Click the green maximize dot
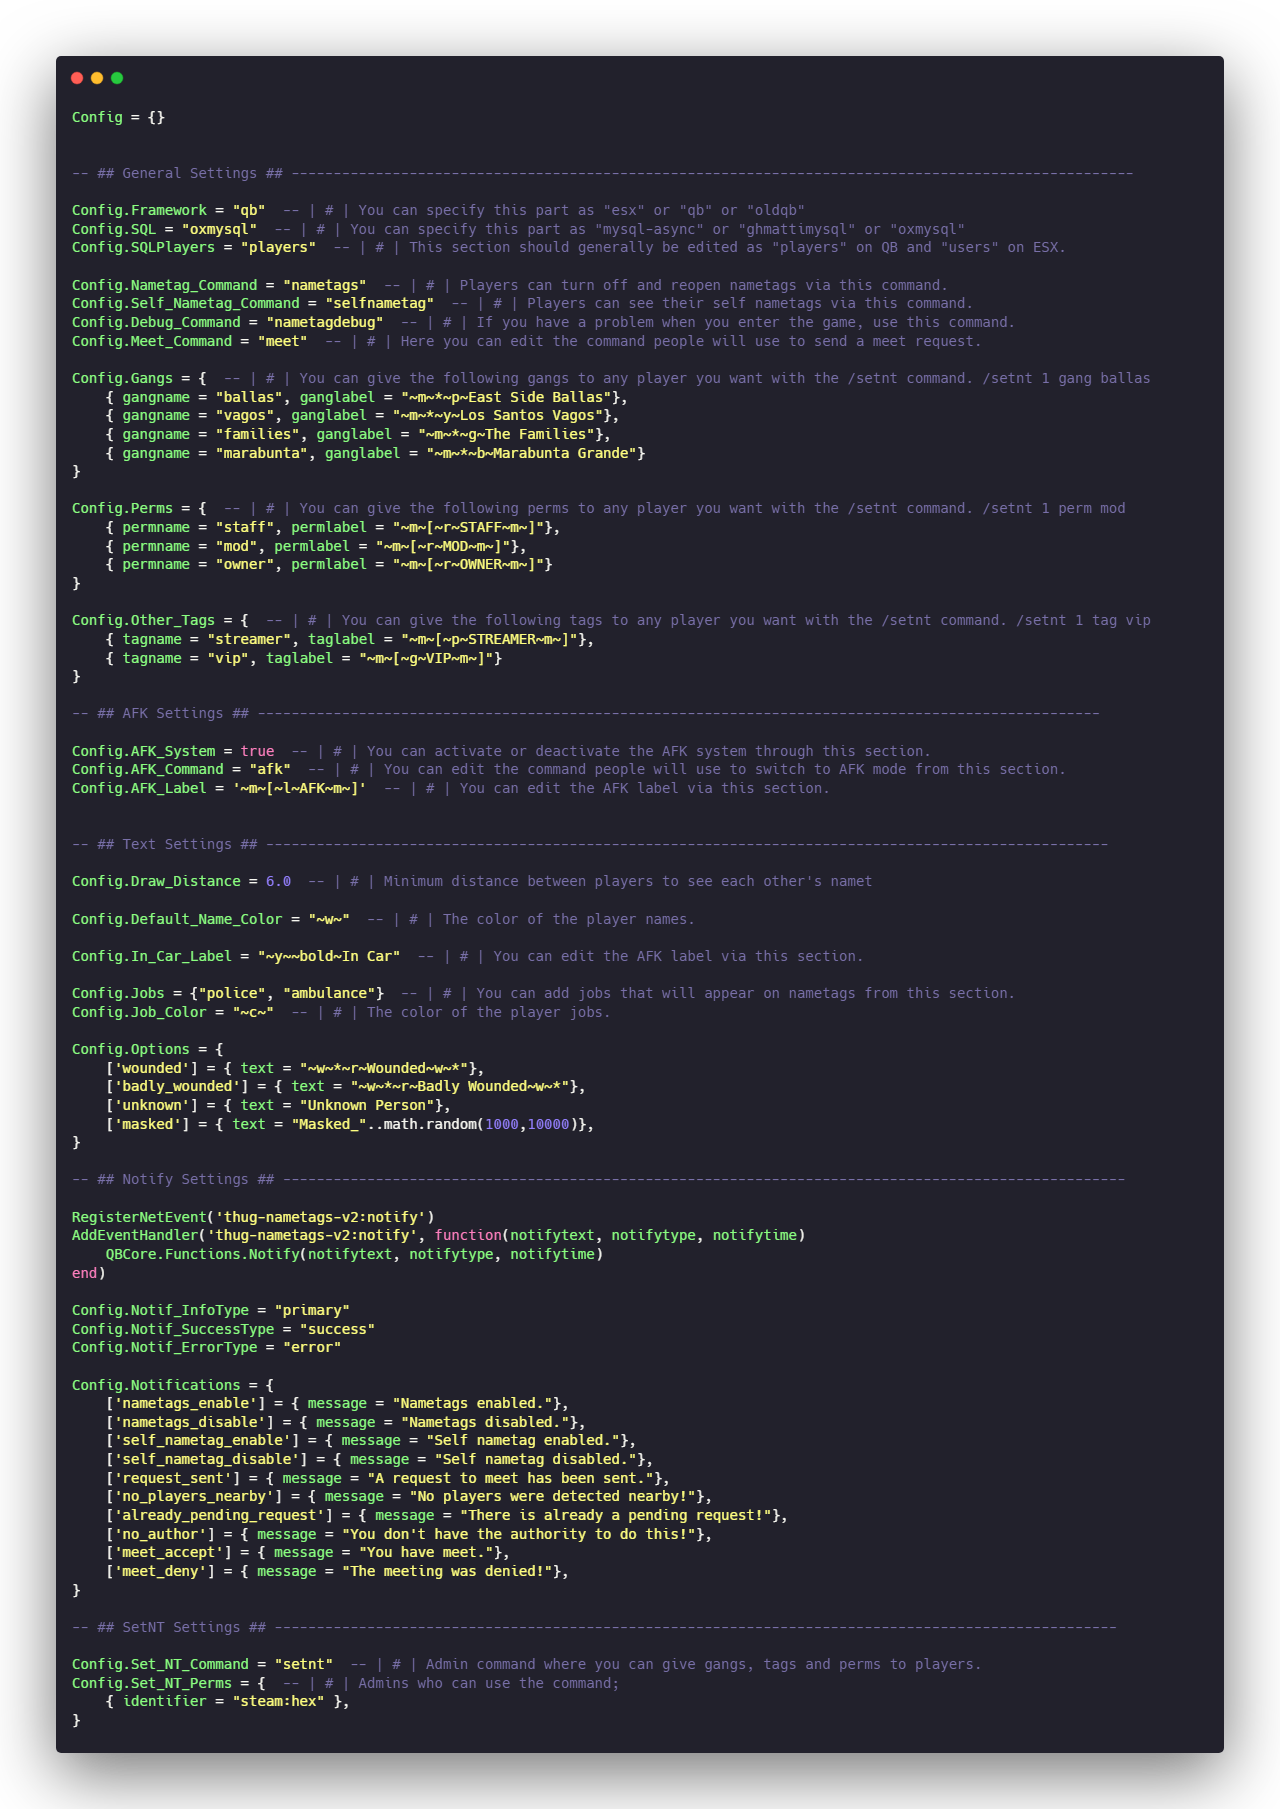 click(x=117, y=78)
